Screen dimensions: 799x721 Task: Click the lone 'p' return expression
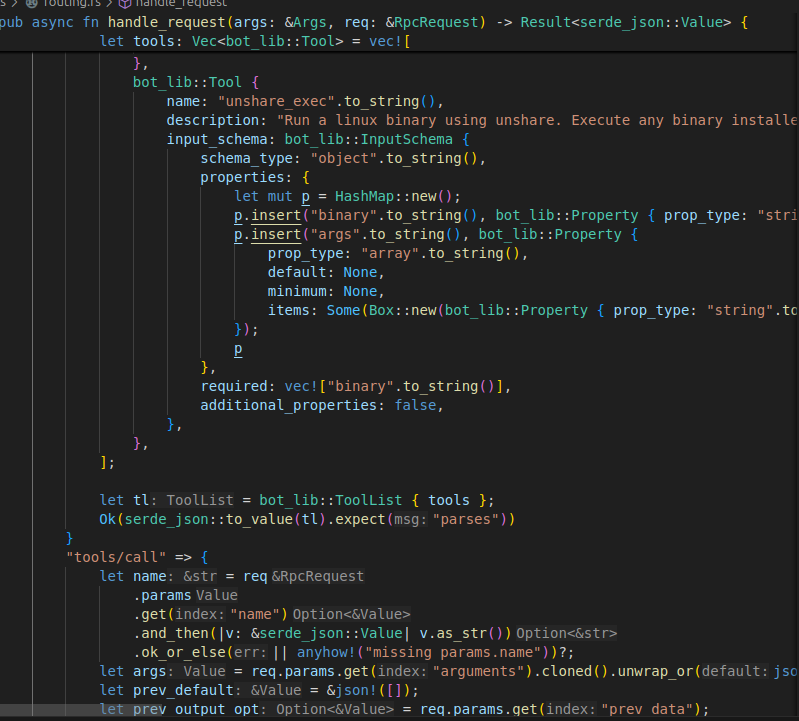point(238,350)
